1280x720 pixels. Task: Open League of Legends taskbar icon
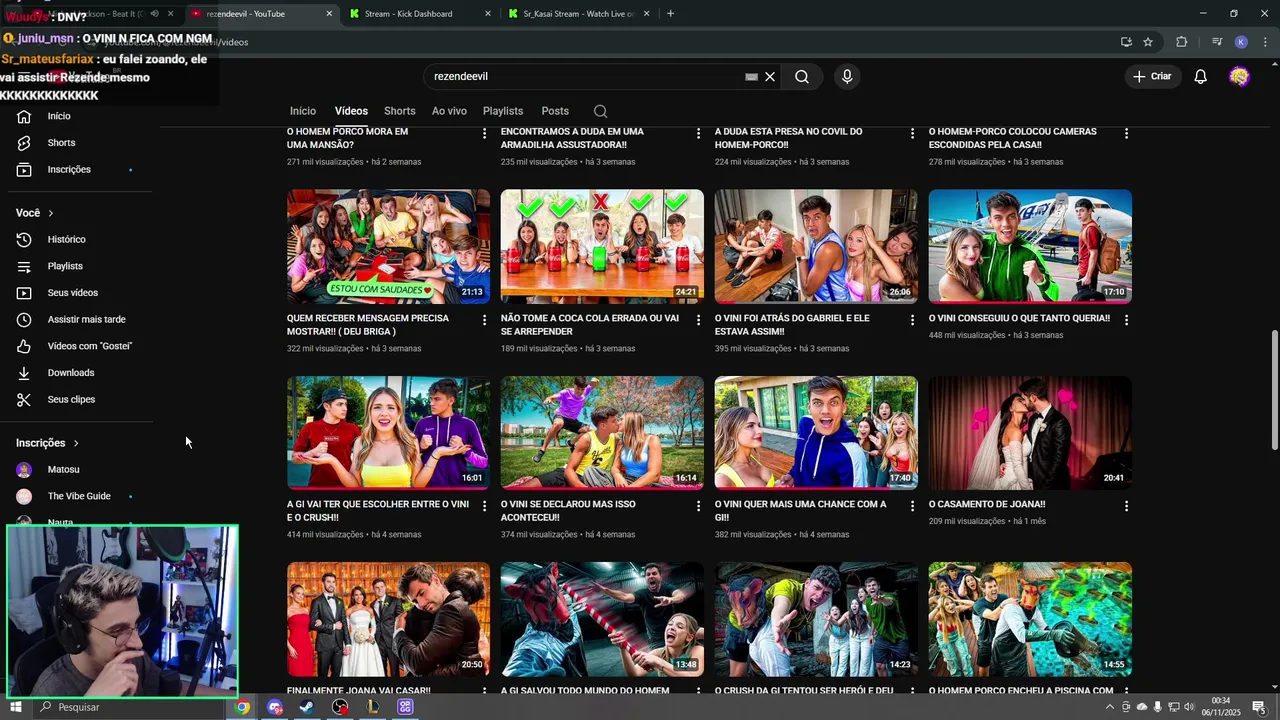(x=373, y=707)
